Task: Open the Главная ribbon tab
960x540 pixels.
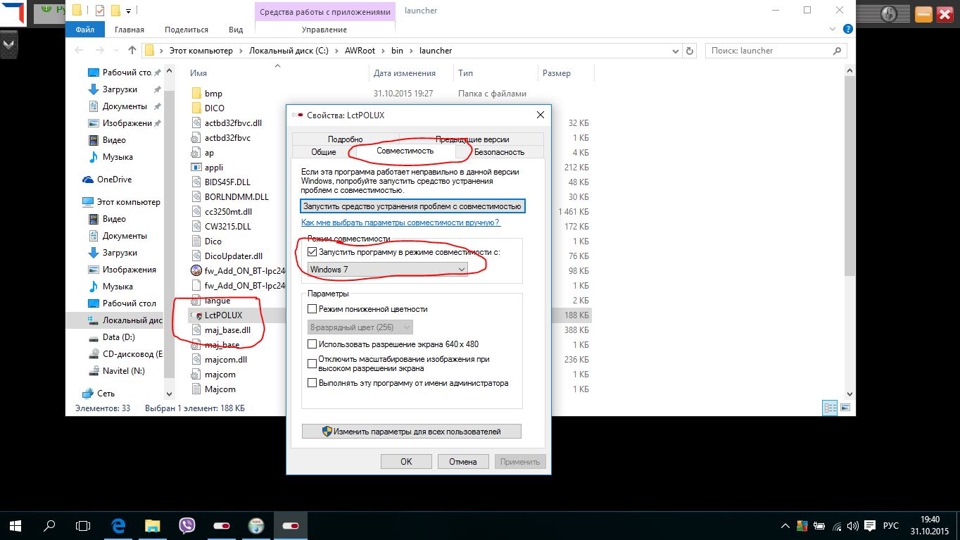Action: pyautogui.click(x=129, y=29)
